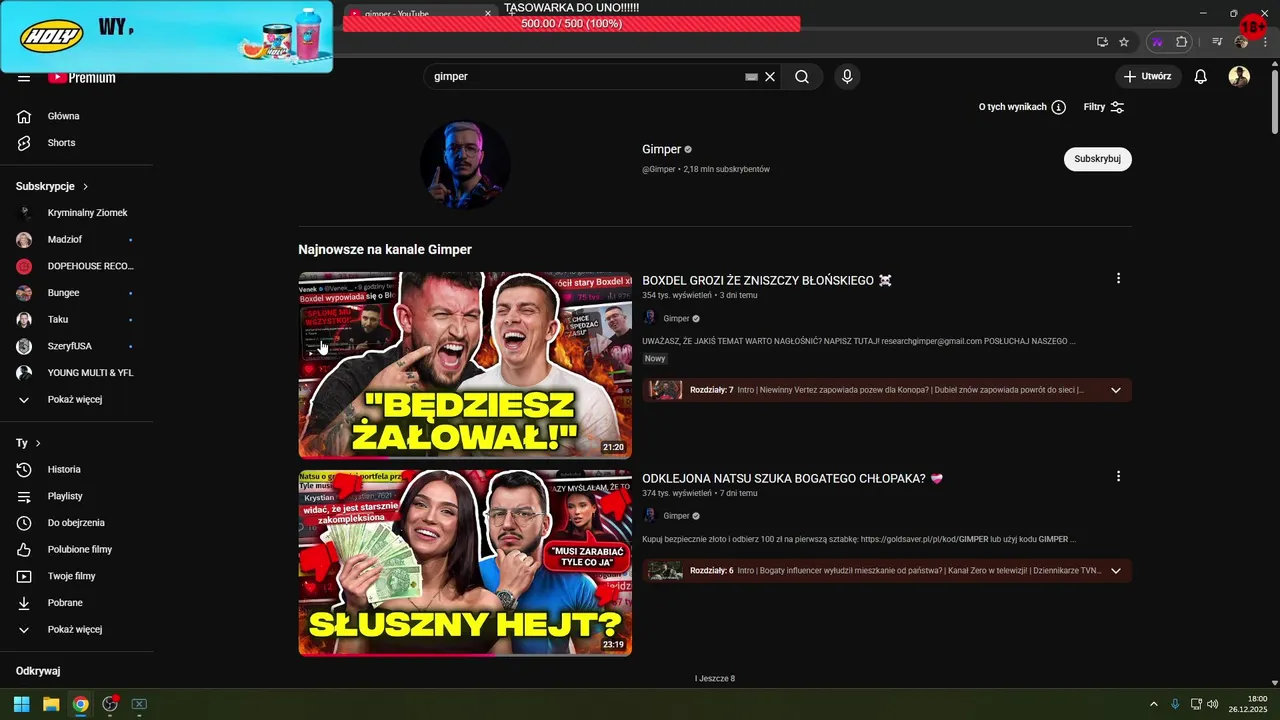
Task: Open YOUNG MULTI & YFL subscription
Action: (76, 373)
